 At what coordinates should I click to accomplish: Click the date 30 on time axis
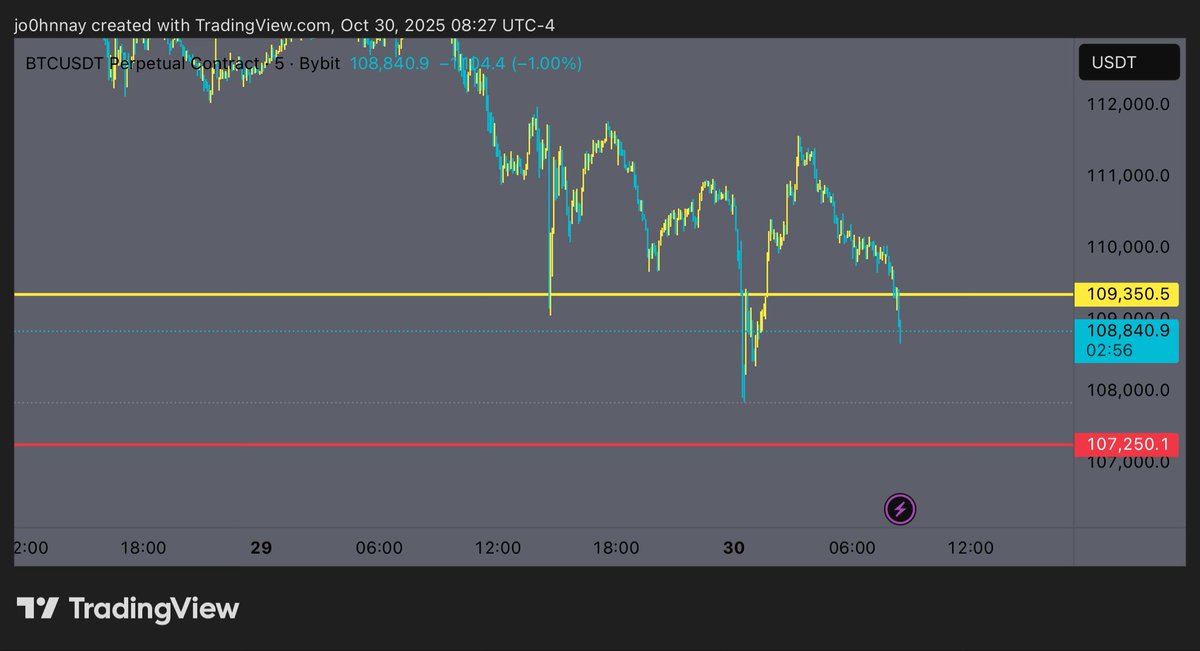(734, 548)
